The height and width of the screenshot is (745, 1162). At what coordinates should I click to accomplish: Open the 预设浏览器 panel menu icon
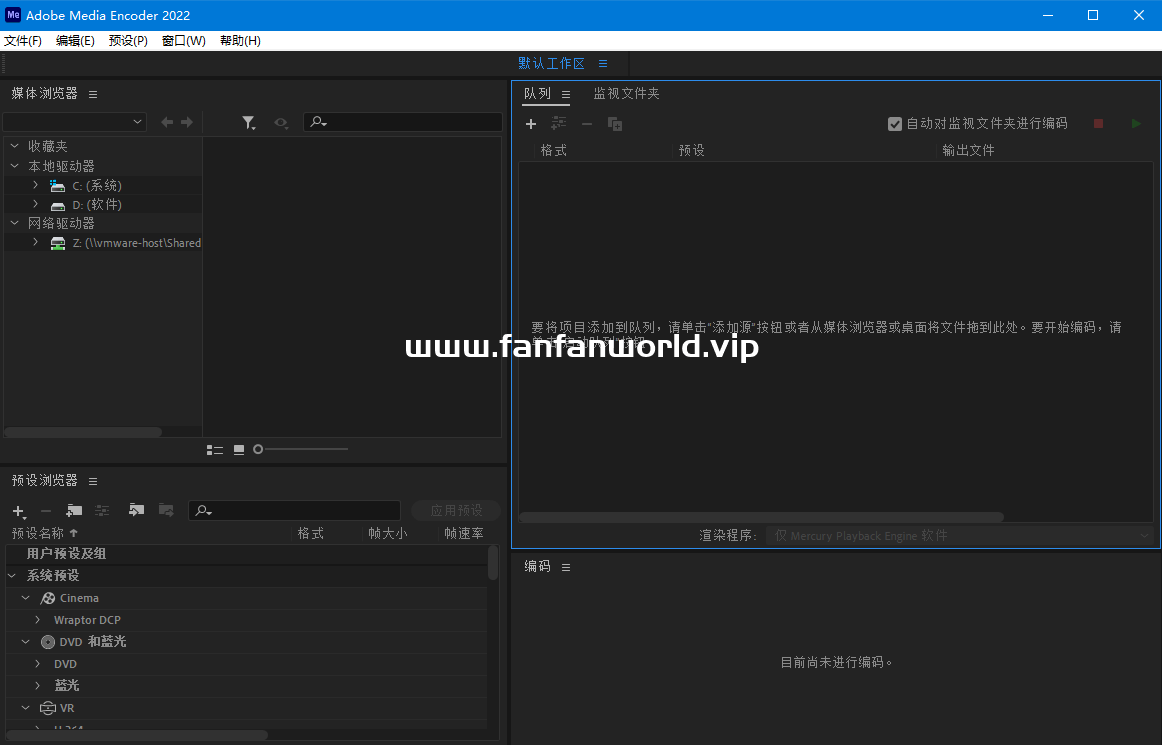coord(93,482)
